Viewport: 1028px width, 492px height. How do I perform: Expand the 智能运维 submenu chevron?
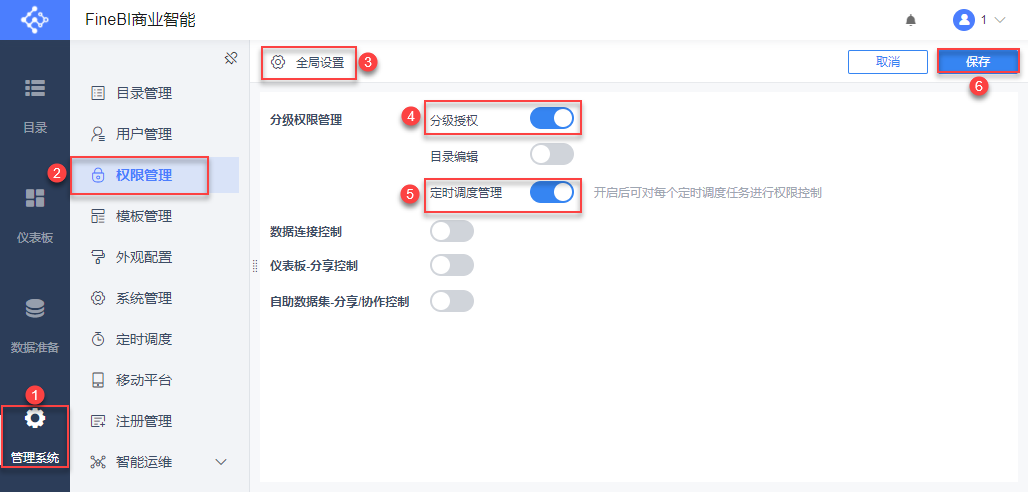[222, 462]
